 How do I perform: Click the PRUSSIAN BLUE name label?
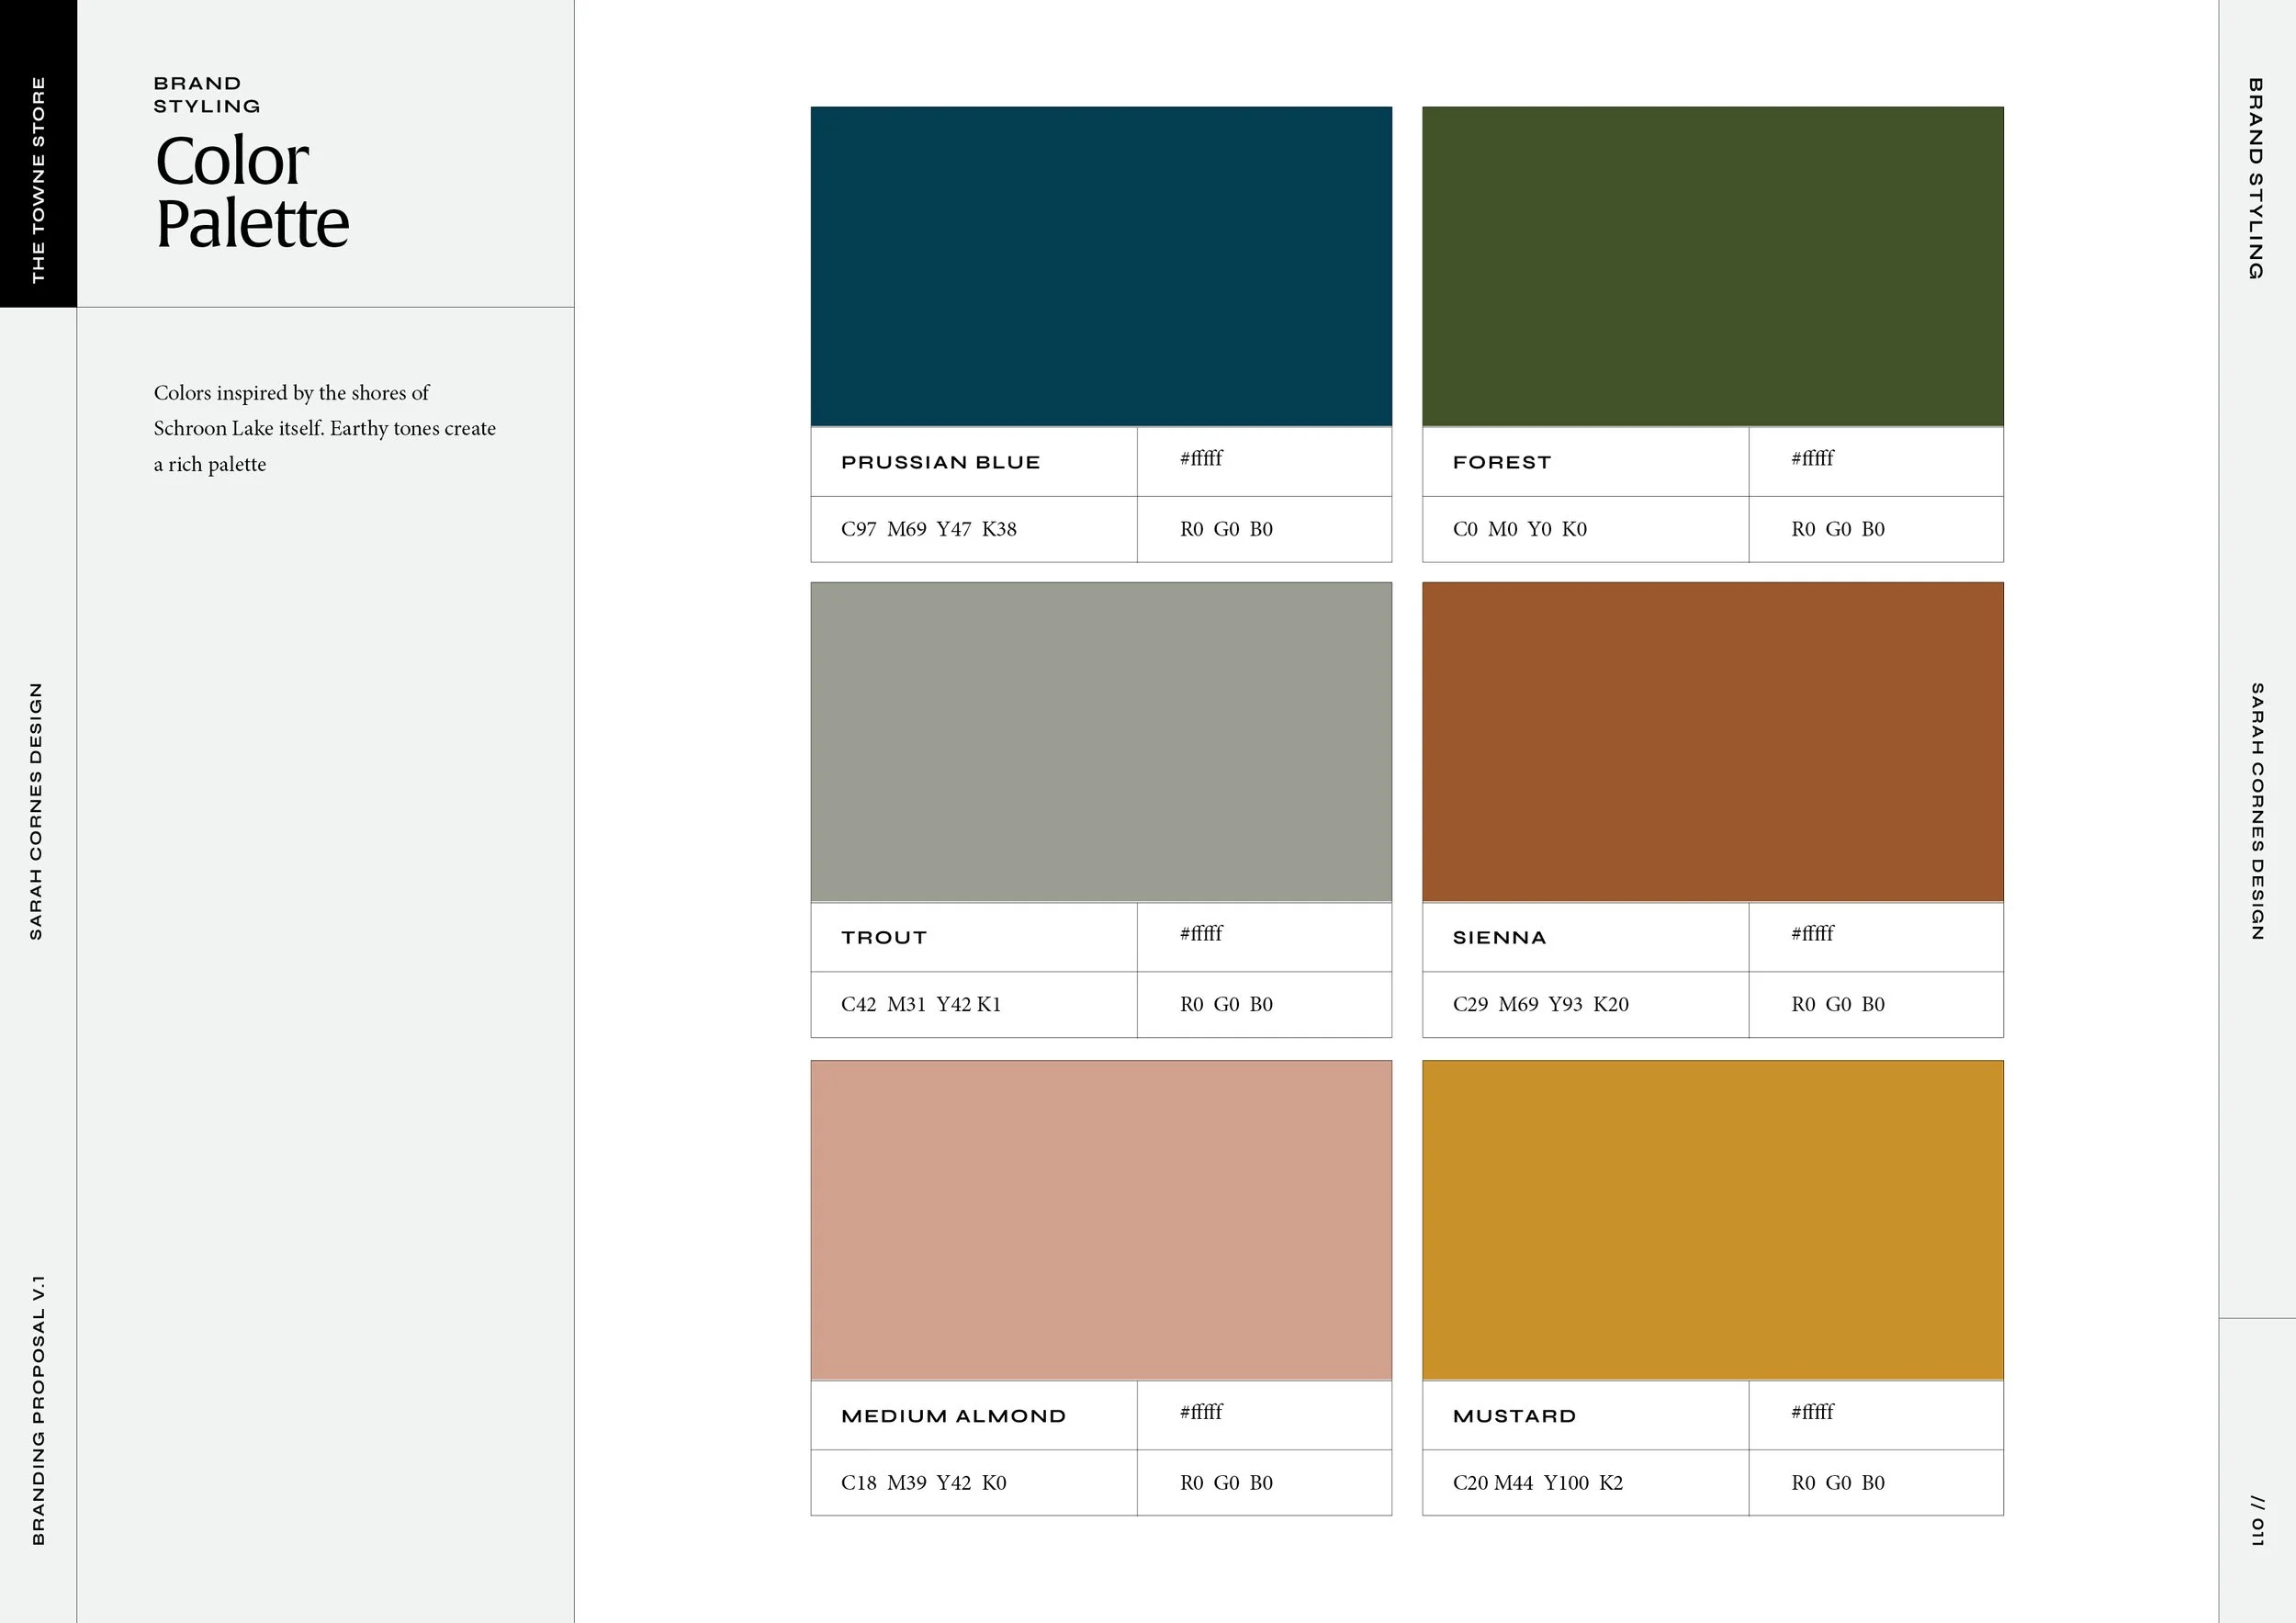[941, 461]
